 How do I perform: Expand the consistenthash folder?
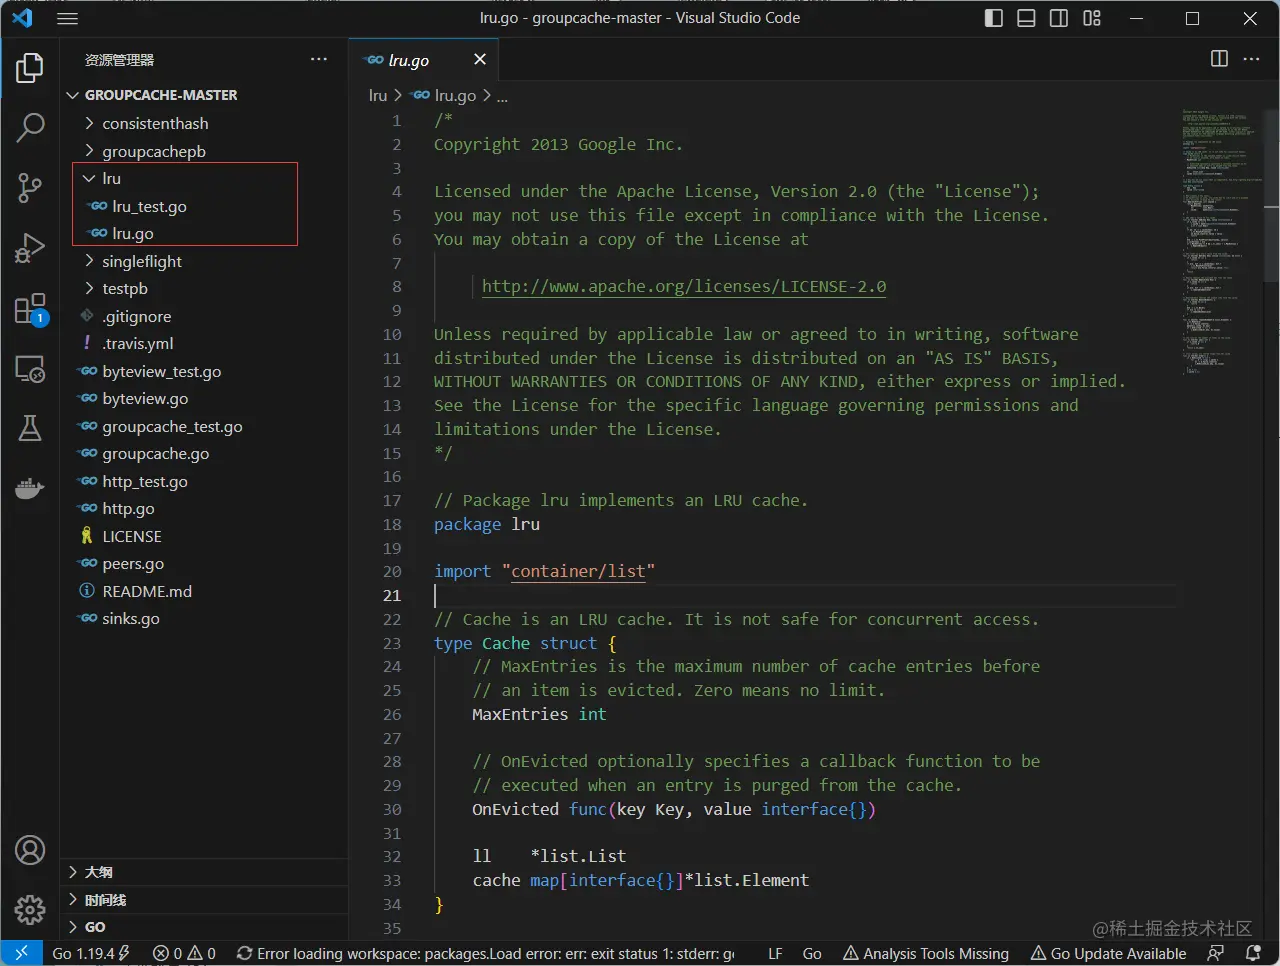click(x=155, y=123)
